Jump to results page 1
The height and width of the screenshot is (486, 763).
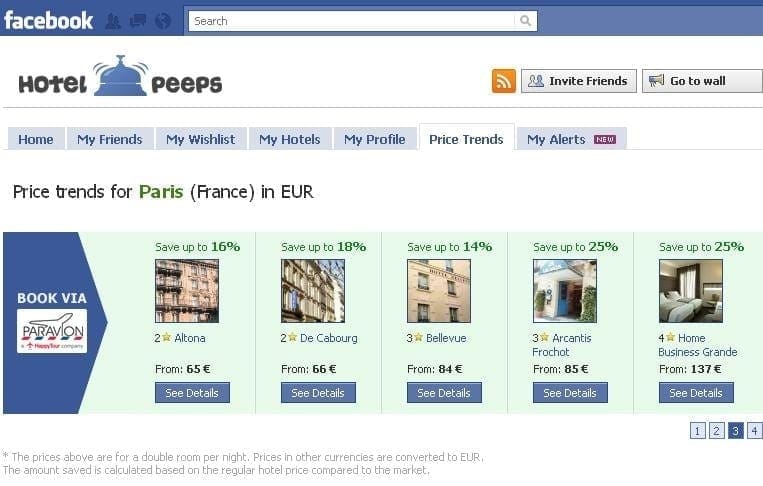pyautogui.click(x=698, y=431)
